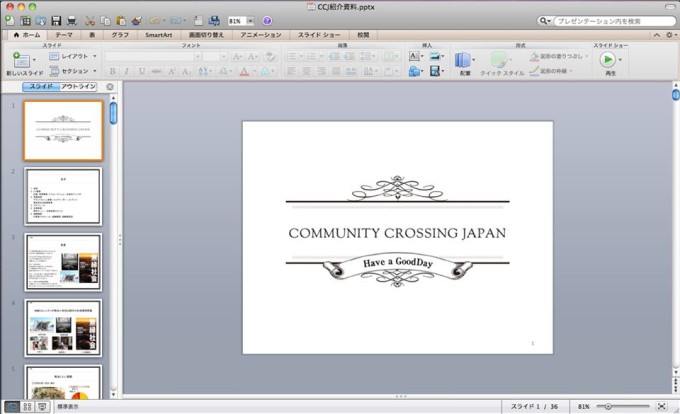
Task: Redo action via toolbar arrow icon
Action: (175, 20)
